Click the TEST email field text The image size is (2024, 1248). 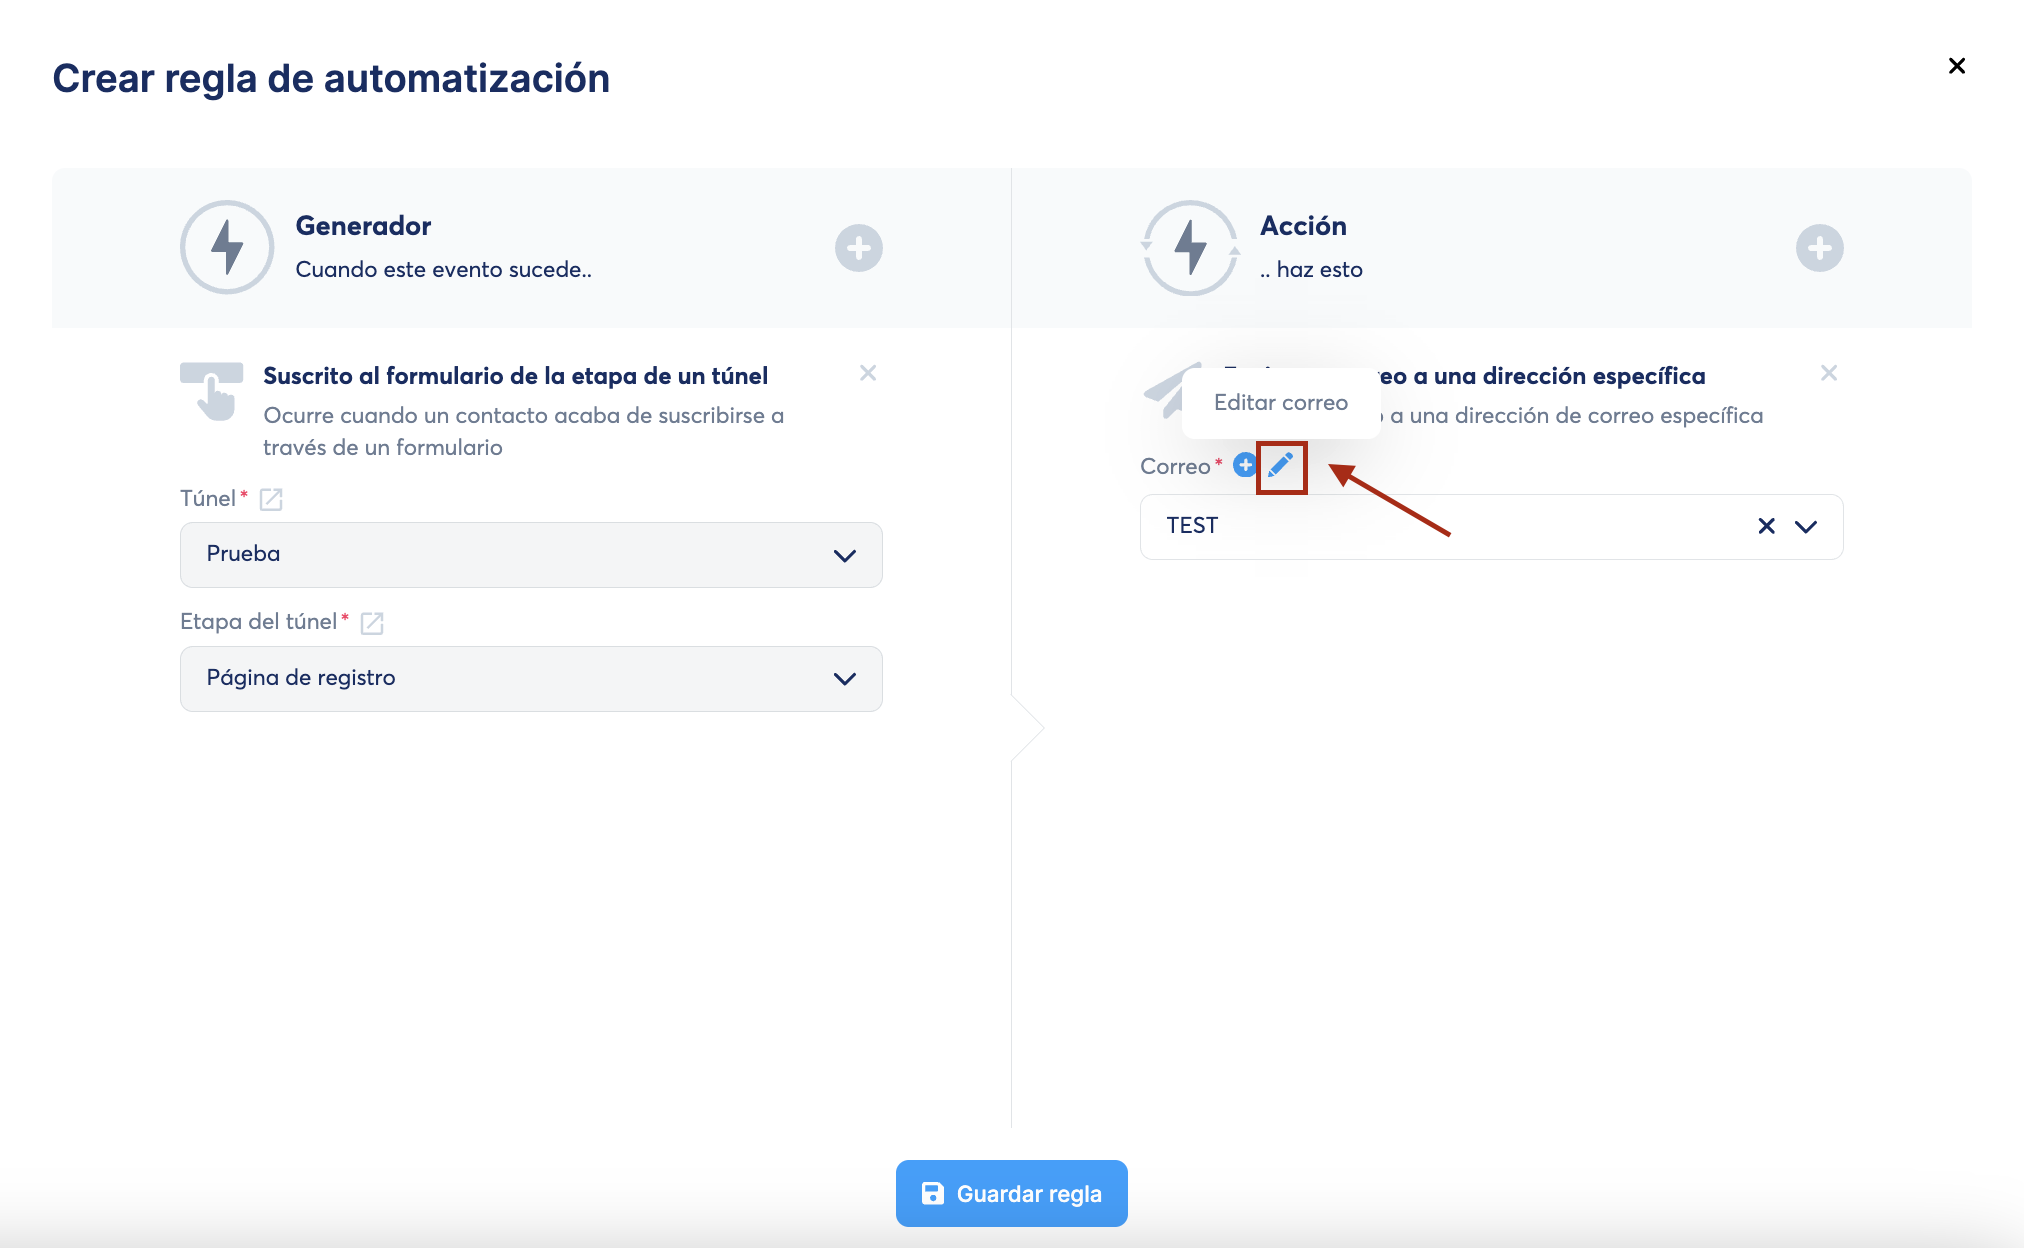pos(1192,526)
